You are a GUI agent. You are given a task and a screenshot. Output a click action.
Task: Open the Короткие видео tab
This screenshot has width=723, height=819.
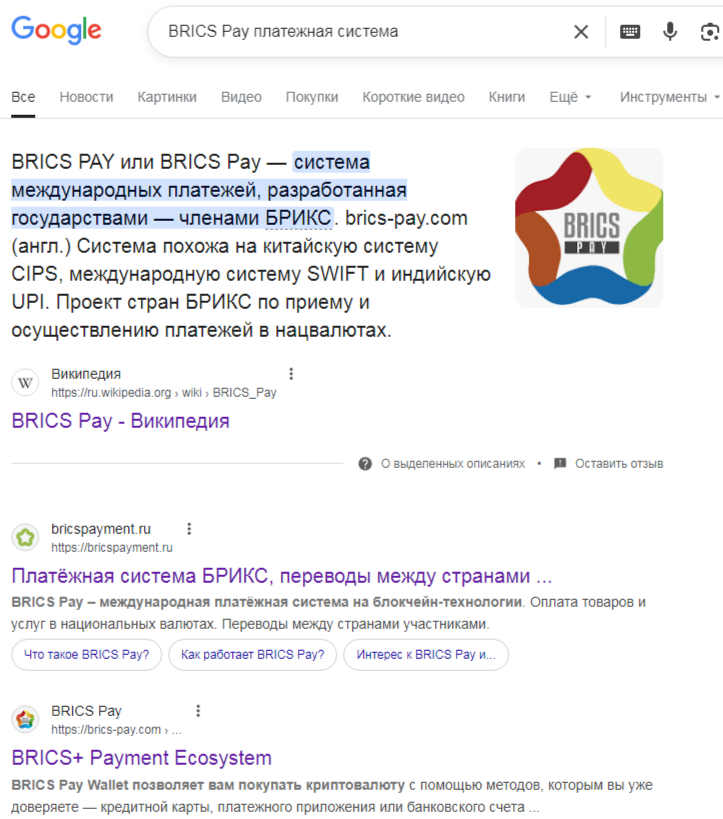[x=413, y=97]
